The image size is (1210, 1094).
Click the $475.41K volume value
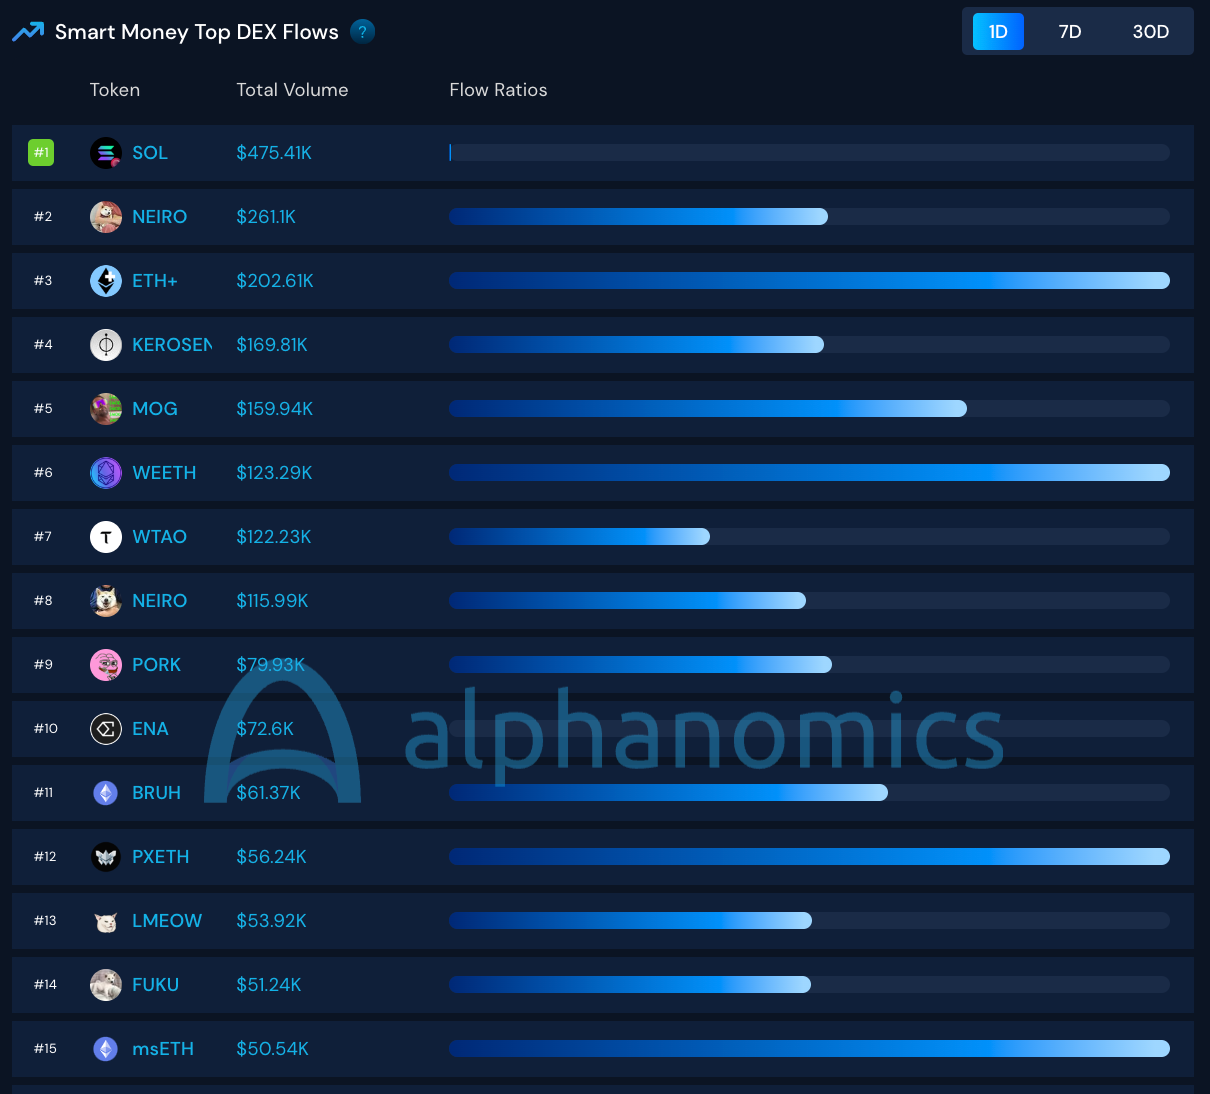(x=274, y=153)
